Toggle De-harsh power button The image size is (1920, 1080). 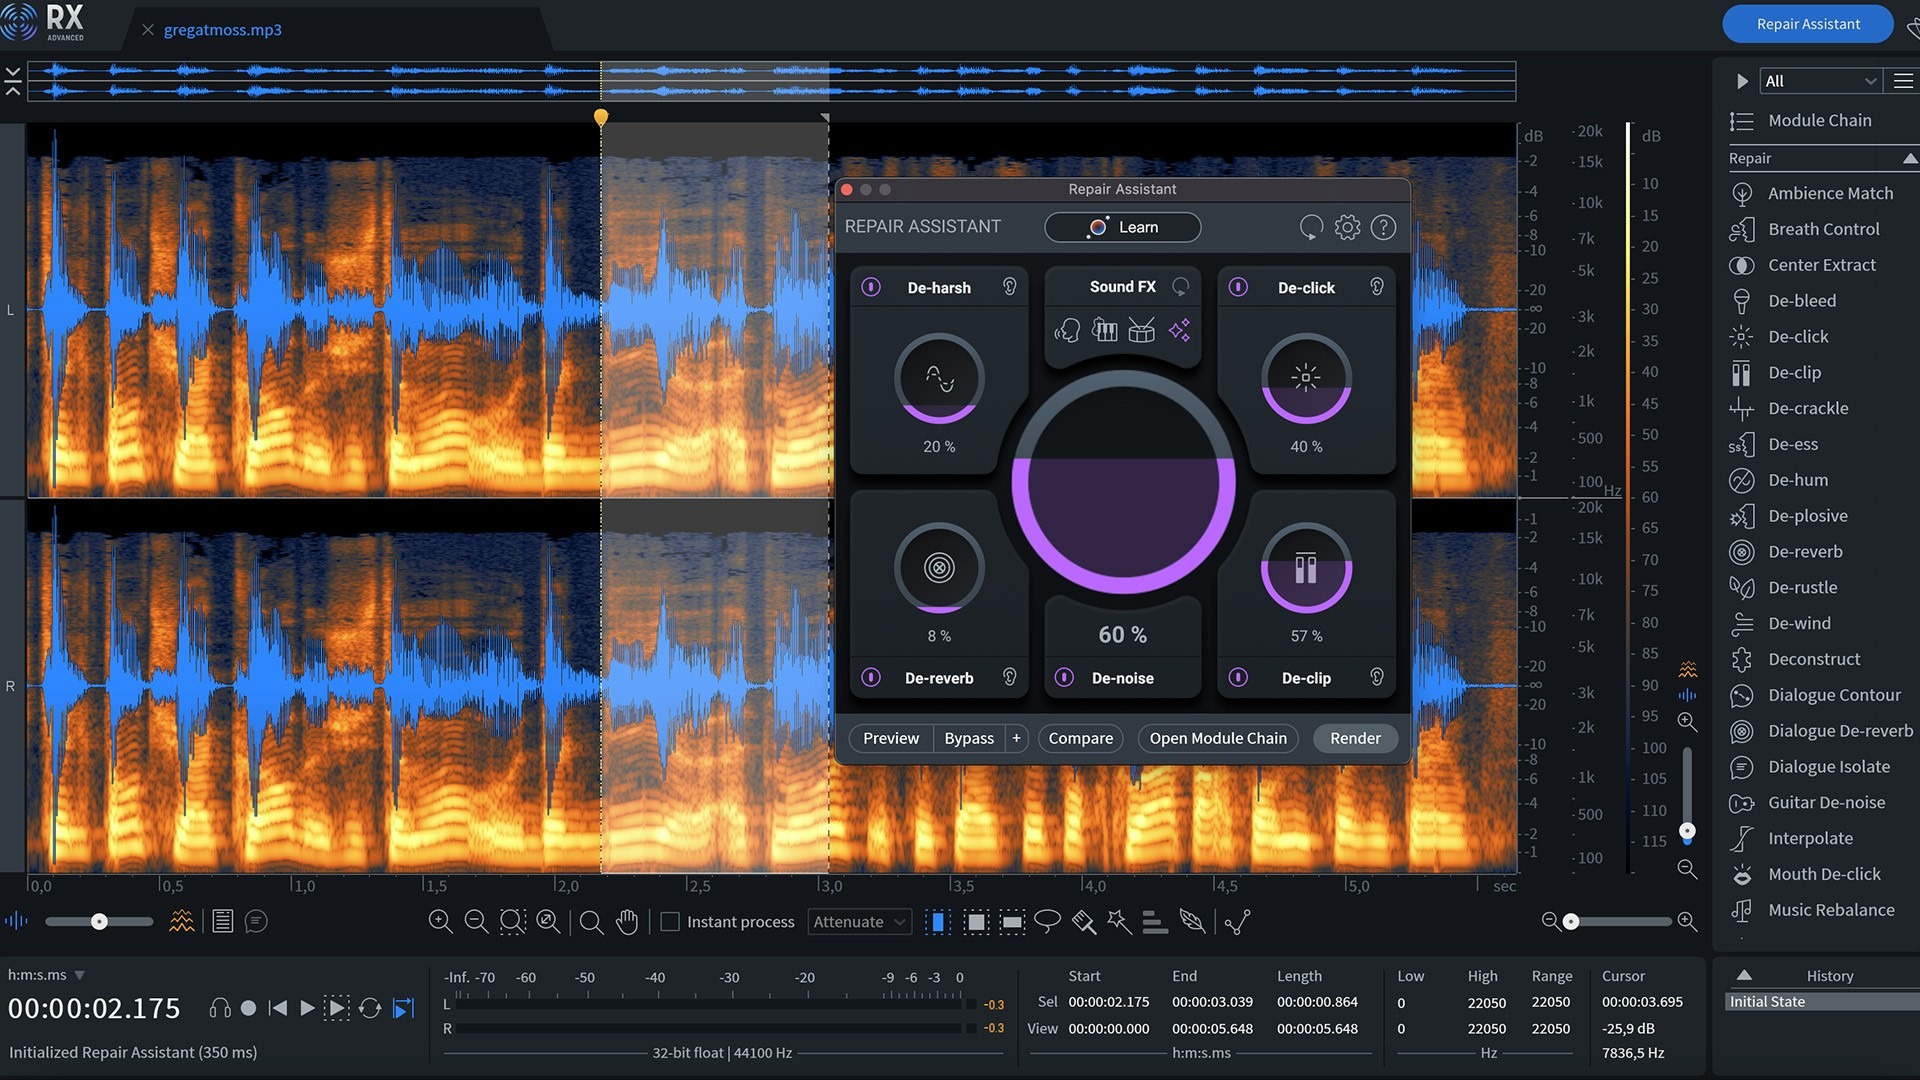pyautogui.click(x=871, y=287)
